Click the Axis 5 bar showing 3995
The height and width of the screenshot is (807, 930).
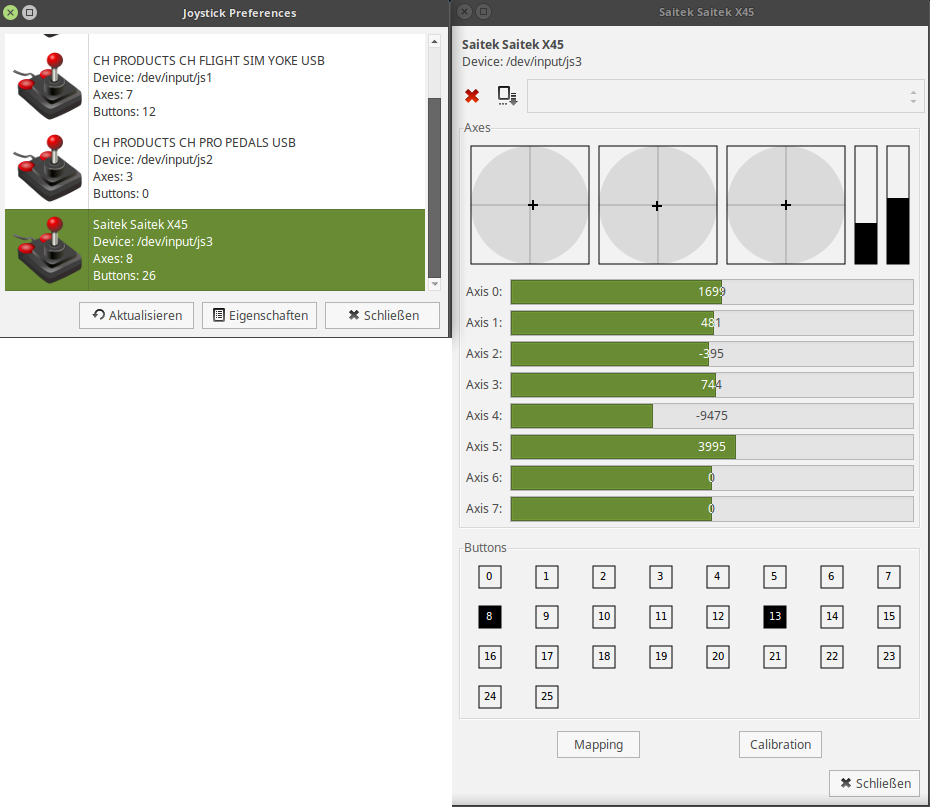tap(712, 446)
